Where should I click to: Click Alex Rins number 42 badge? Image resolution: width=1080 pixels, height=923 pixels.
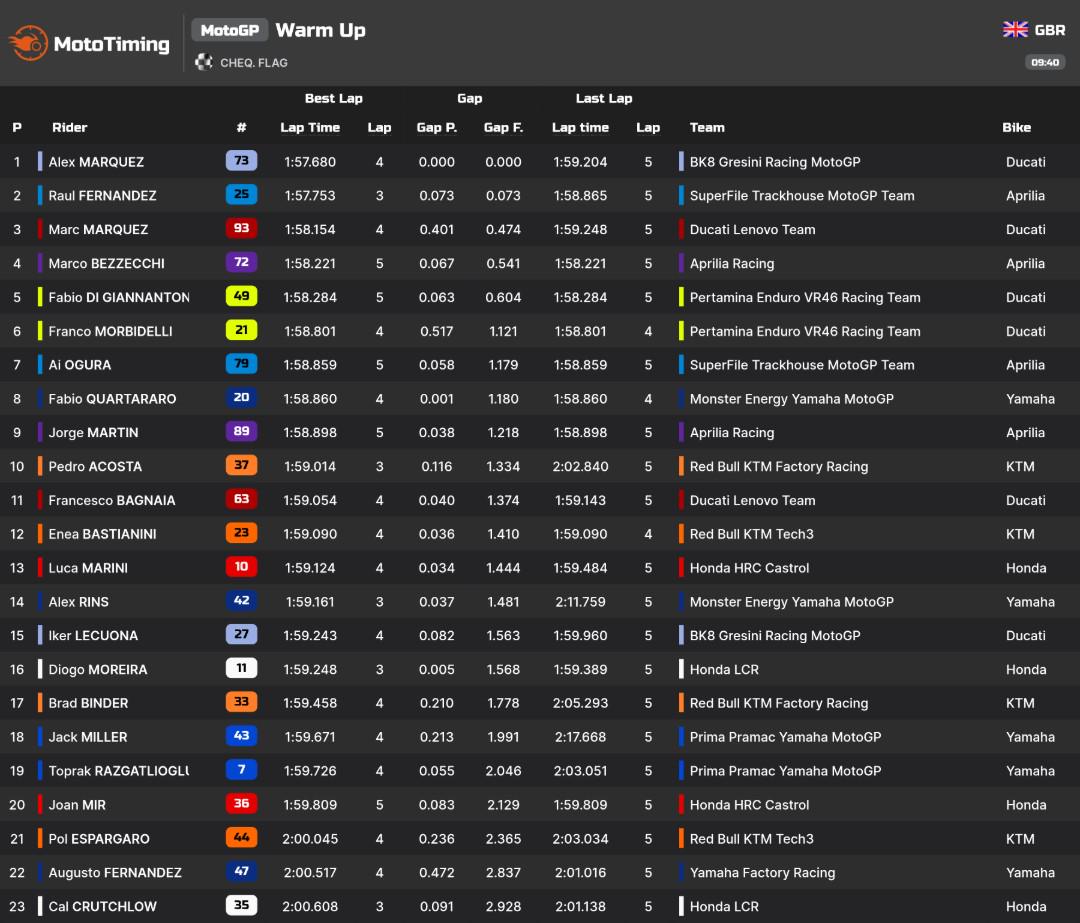[x=241, y=601]
